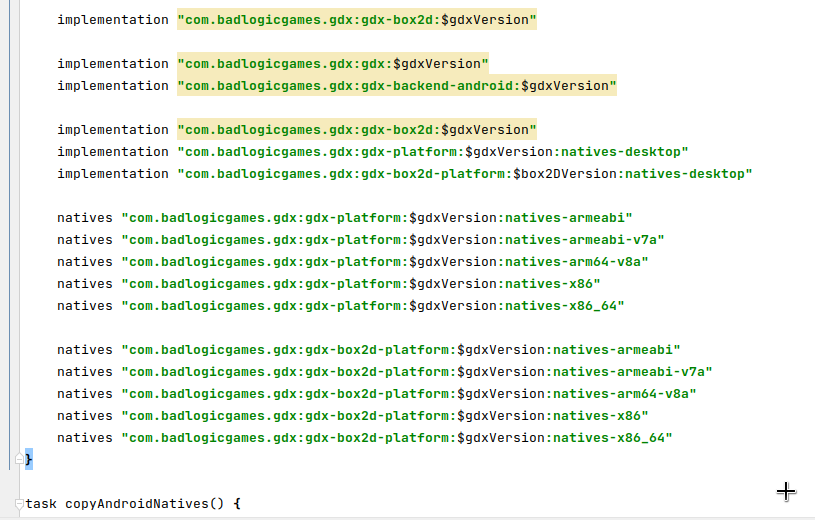Click the "implementation" keyword before gdx-backend-android
This screenshot has width=815, height=520.
coord(113,86)
